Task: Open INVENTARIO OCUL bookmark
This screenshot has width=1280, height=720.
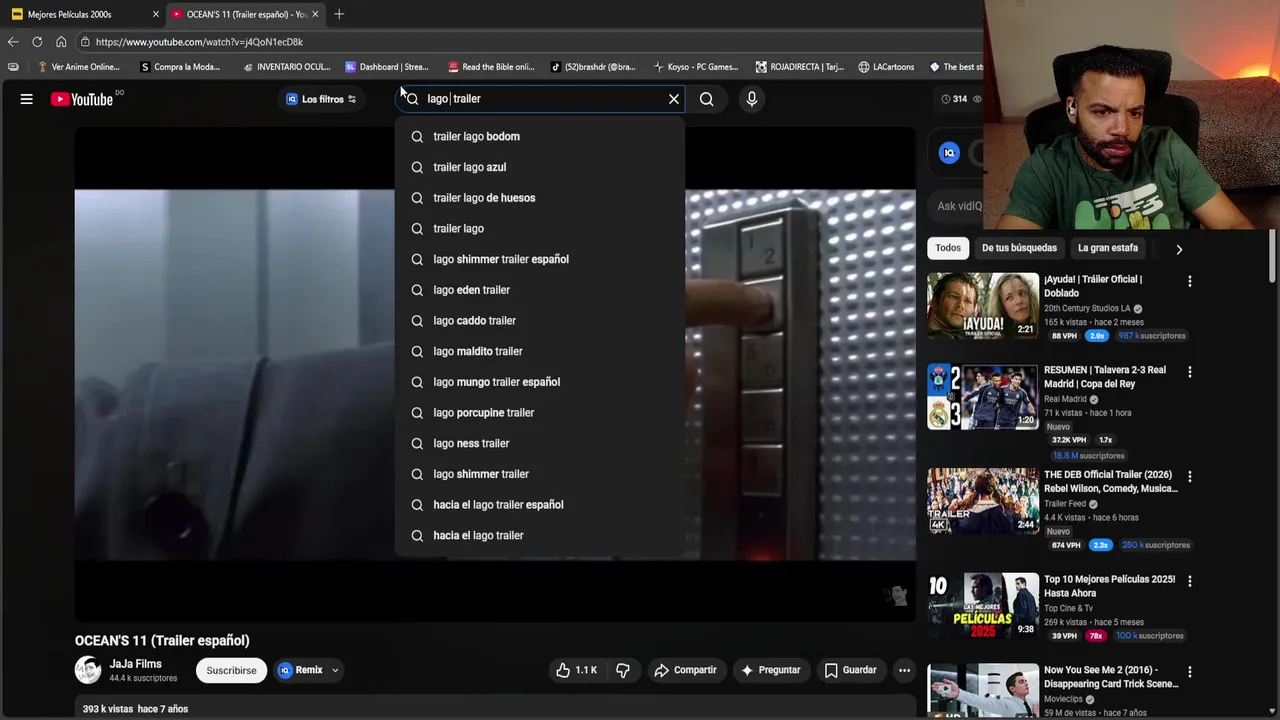Action: click(286, 67)
